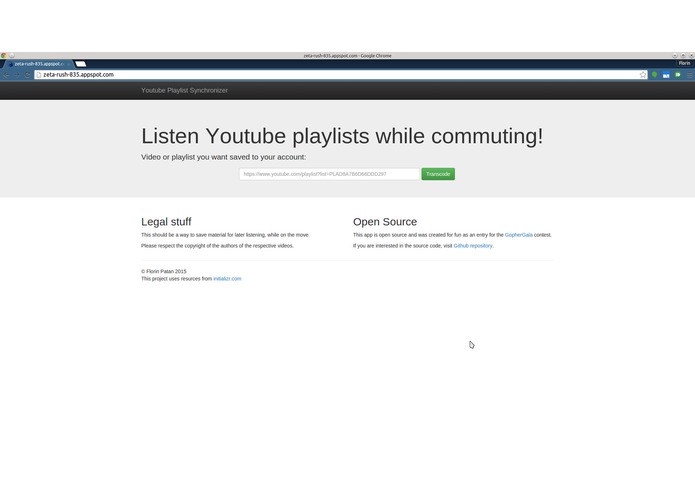This screenshot has height=494, width=695.
Task: Open the blue calendar extension icon
Action: tap(666, 75)
